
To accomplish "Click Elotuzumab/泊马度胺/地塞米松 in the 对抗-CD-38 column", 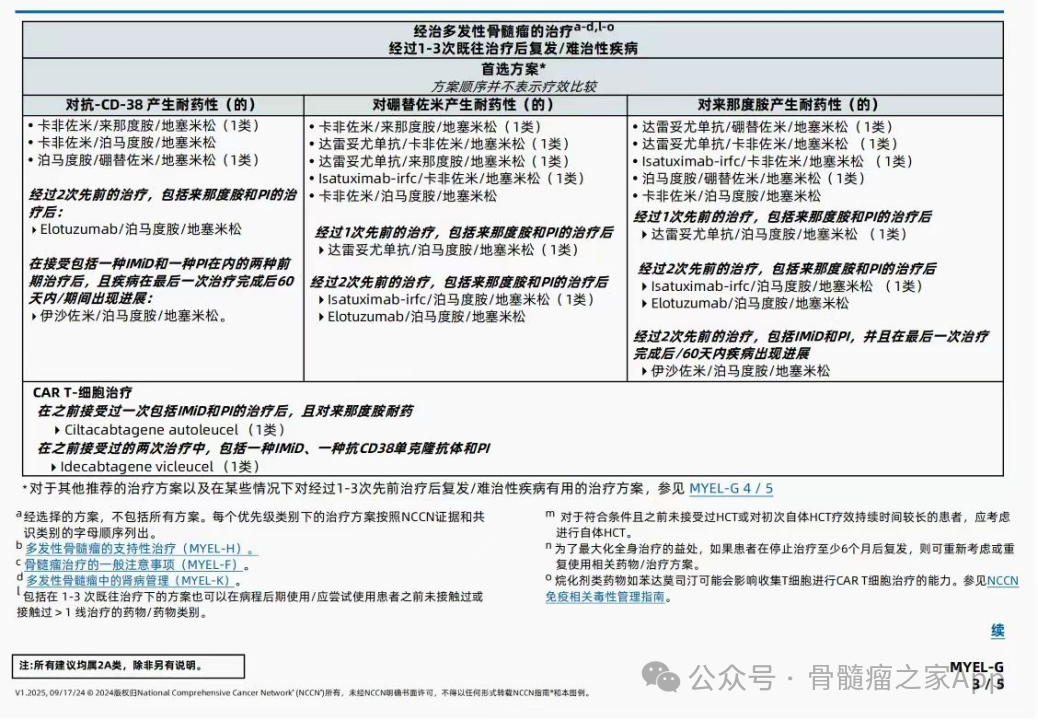I will 140,229.
